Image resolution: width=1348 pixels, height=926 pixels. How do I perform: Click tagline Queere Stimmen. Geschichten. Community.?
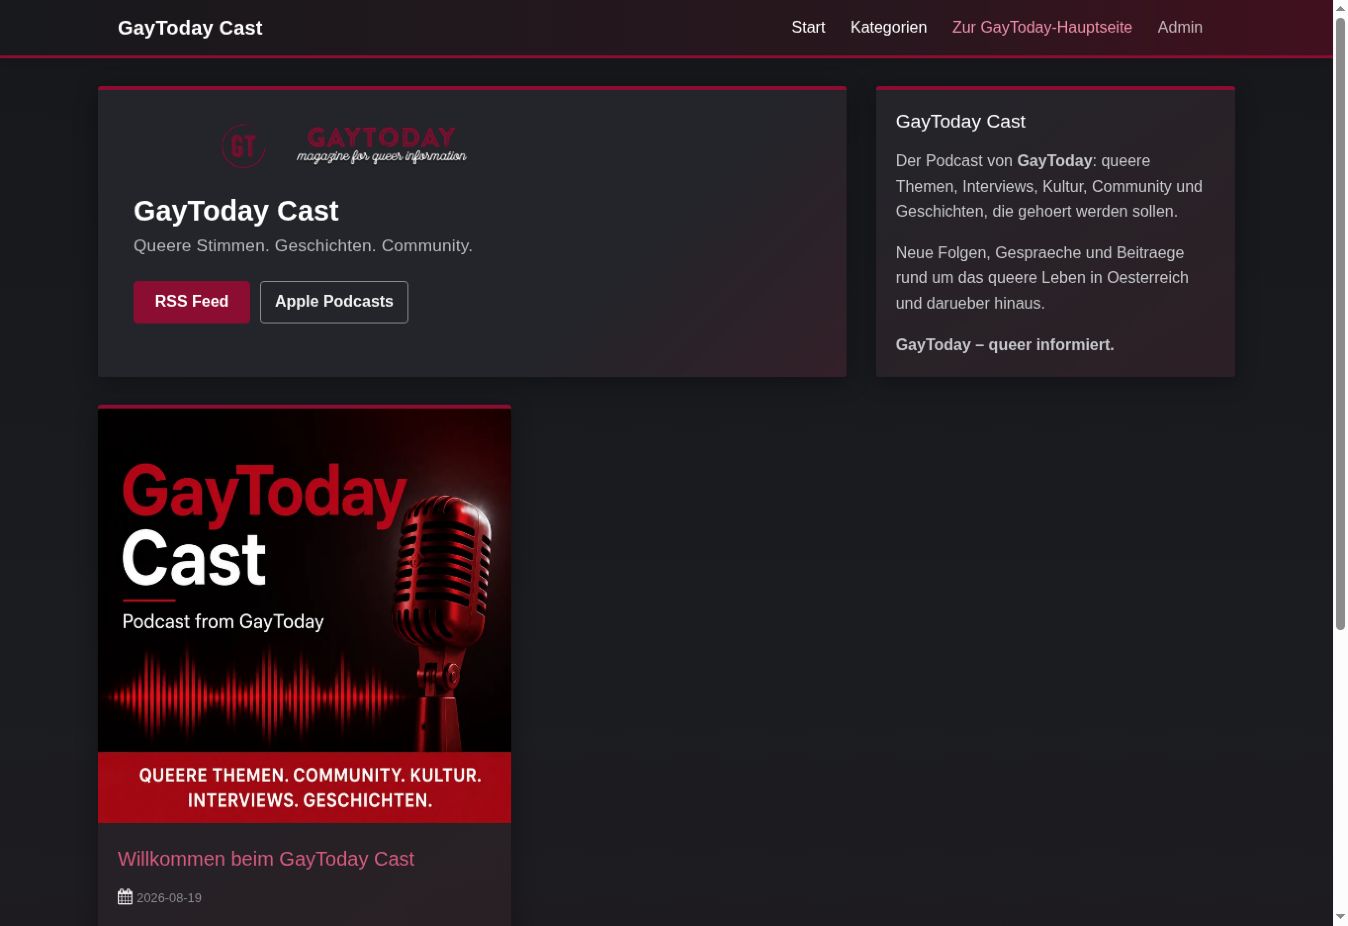pyautogui.click(x=303, y=246)
